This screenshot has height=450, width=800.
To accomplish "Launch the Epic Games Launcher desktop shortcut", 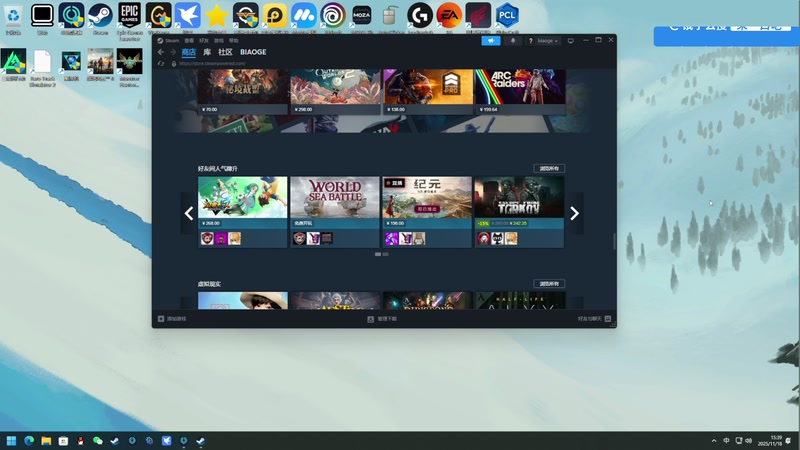I will [x=130, y=21].
